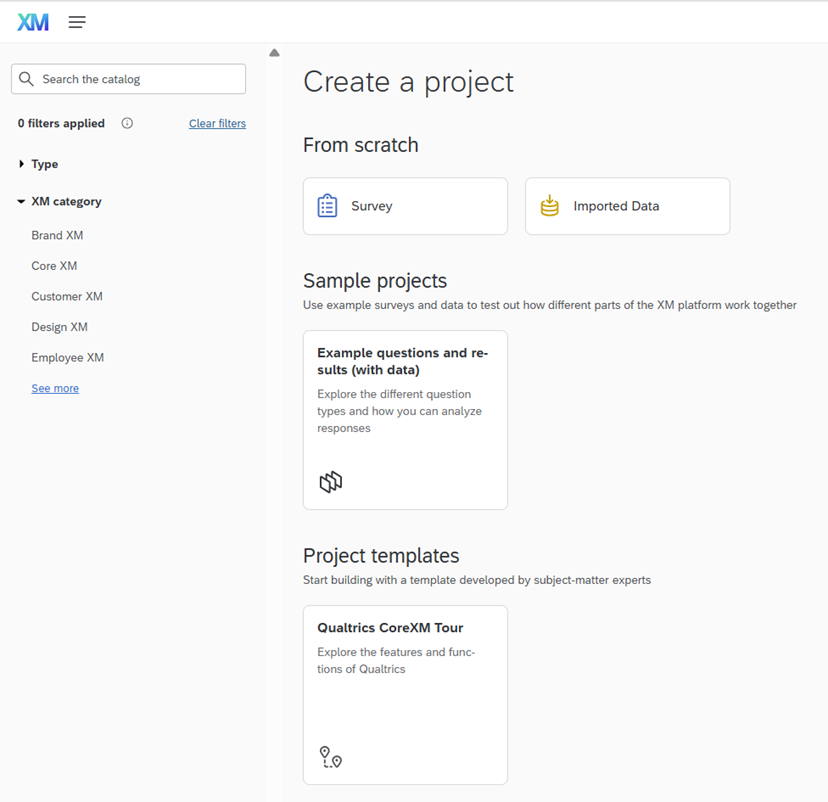The width and height of the screenshot is (828, 802).
Task: Open the hamburger navigation menu
Action: (77, 22)
